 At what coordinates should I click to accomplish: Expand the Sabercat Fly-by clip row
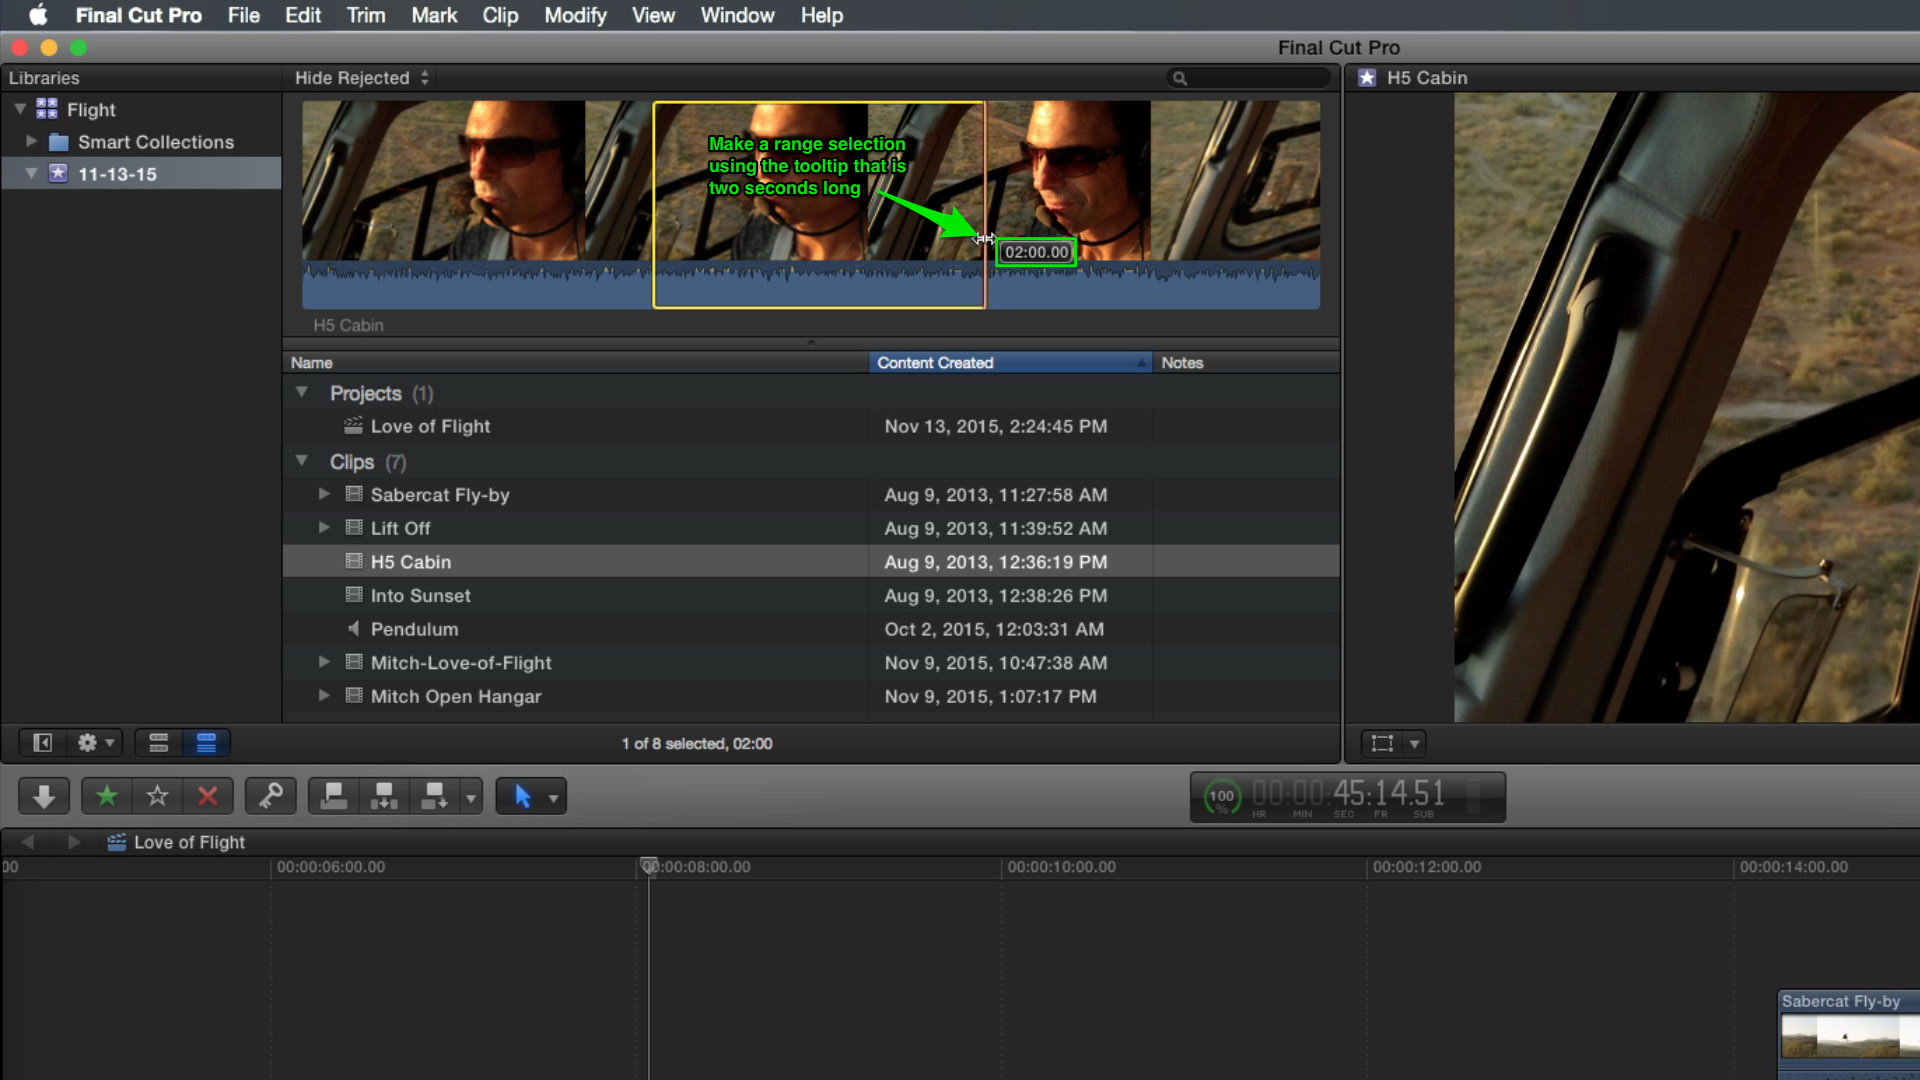(x=324, y=494)
